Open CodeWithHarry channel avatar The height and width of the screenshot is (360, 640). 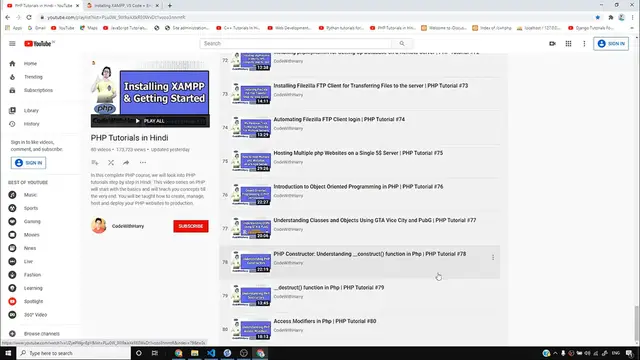(99, 226)
